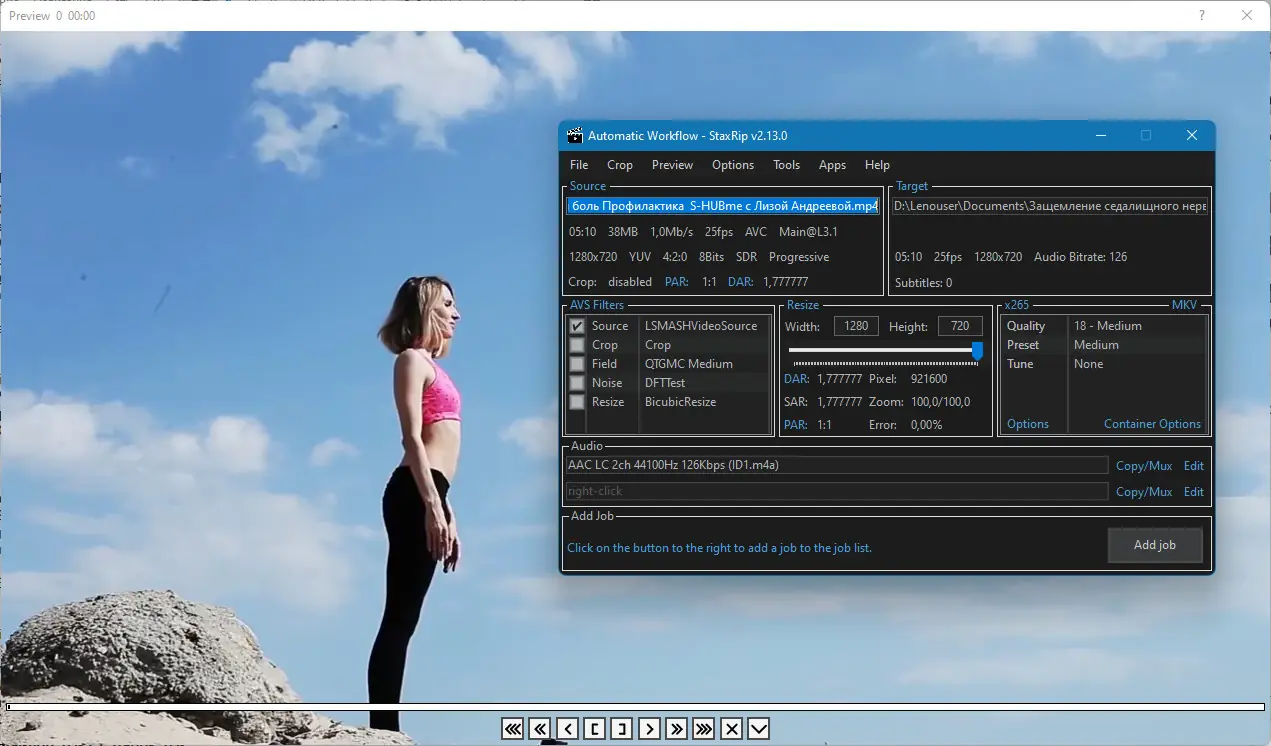This screenshot has height=746, width=1271.
Task: Click the empty second audio field labeled right-click
Action: coord(837,492)
